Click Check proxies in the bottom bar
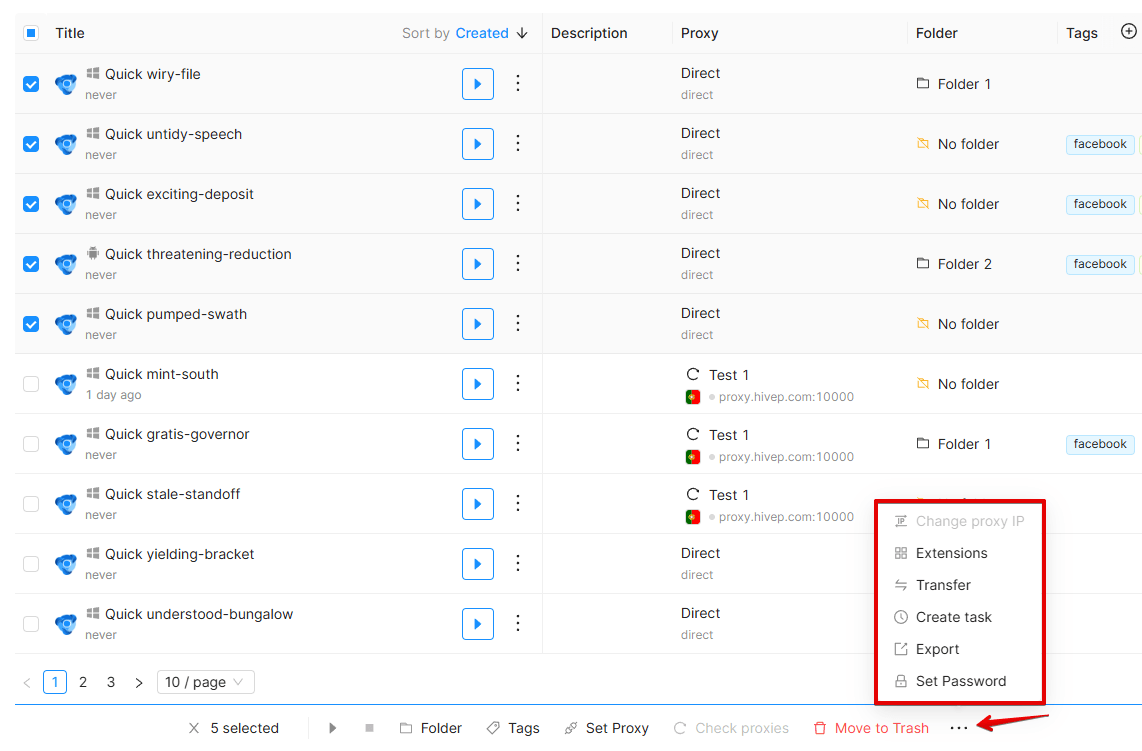The width and height of the screenshot is (1142, 751). pyautogui.click(x=731, y=728)
